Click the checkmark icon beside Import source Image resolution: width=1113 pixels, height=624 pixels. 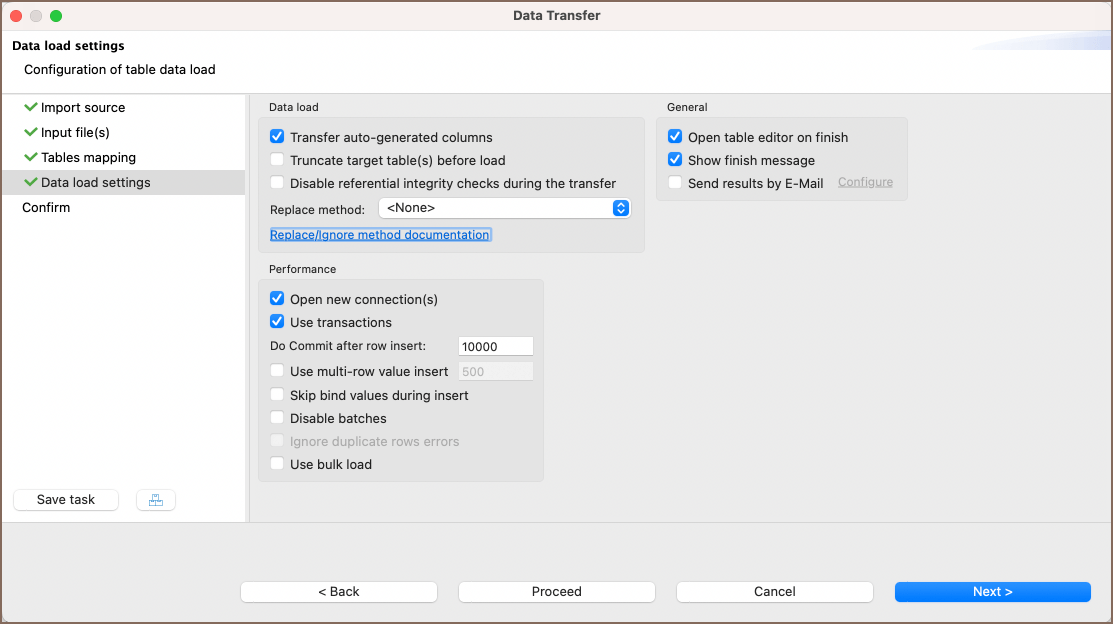click(32, 107)
